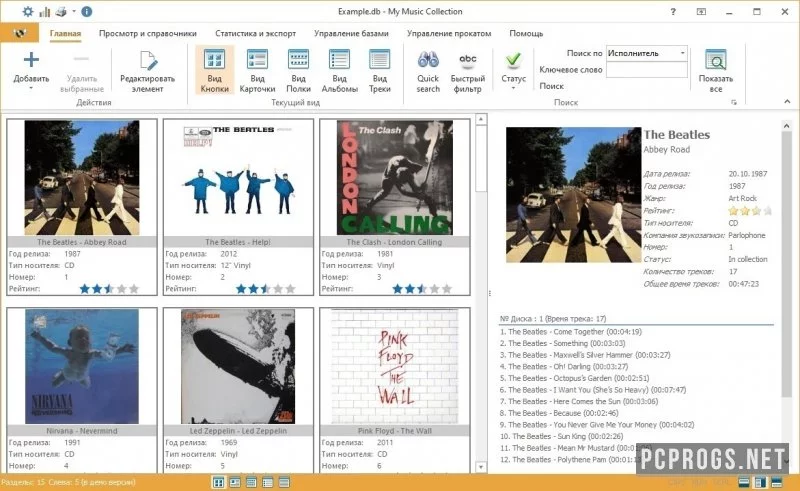Image resolution: width=800 pixels, height=491 pixels.
Task: Select The Beatles - Help! cover
Action: [238, 178]
